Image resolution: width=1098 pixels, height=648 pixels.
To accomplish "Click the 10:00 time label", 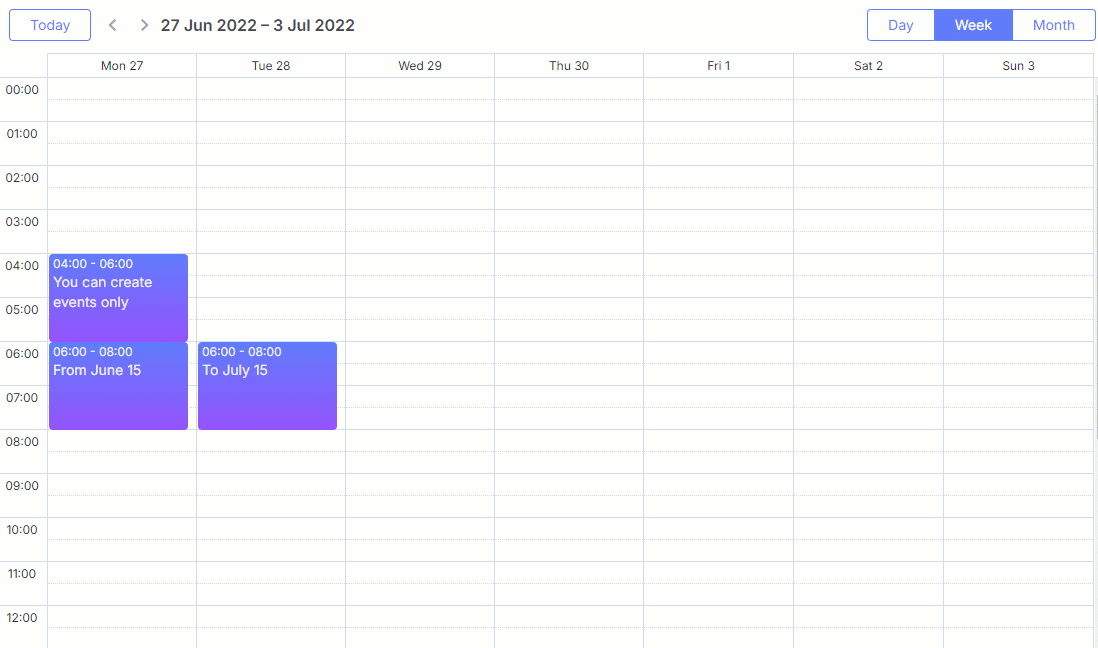I will (x=22, y=530).
